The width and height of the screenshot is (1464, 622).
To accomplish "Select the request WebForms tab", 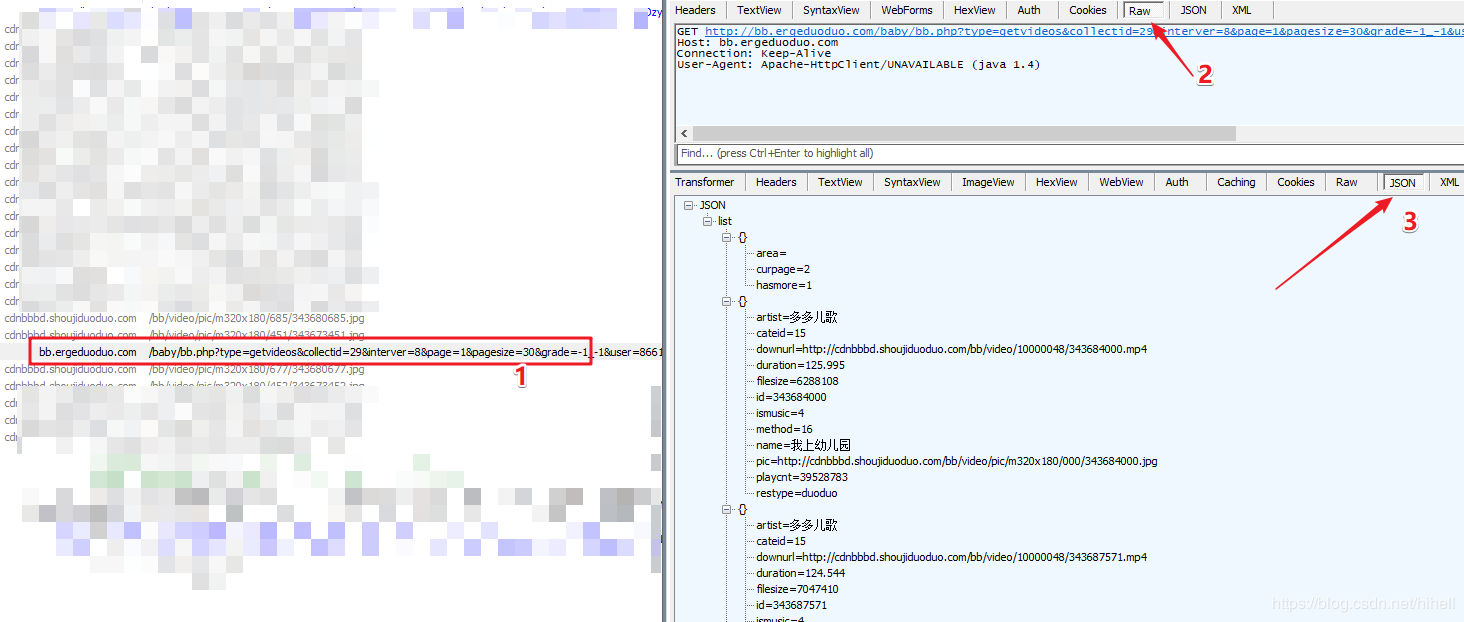I will click(907, 10).
